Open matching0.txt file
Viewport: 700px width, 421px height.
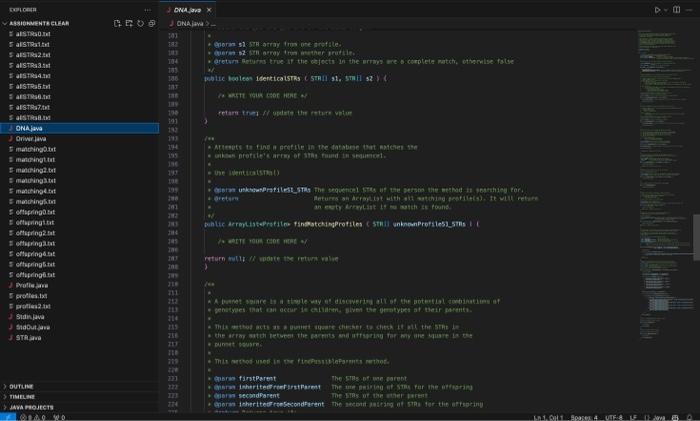79,149
